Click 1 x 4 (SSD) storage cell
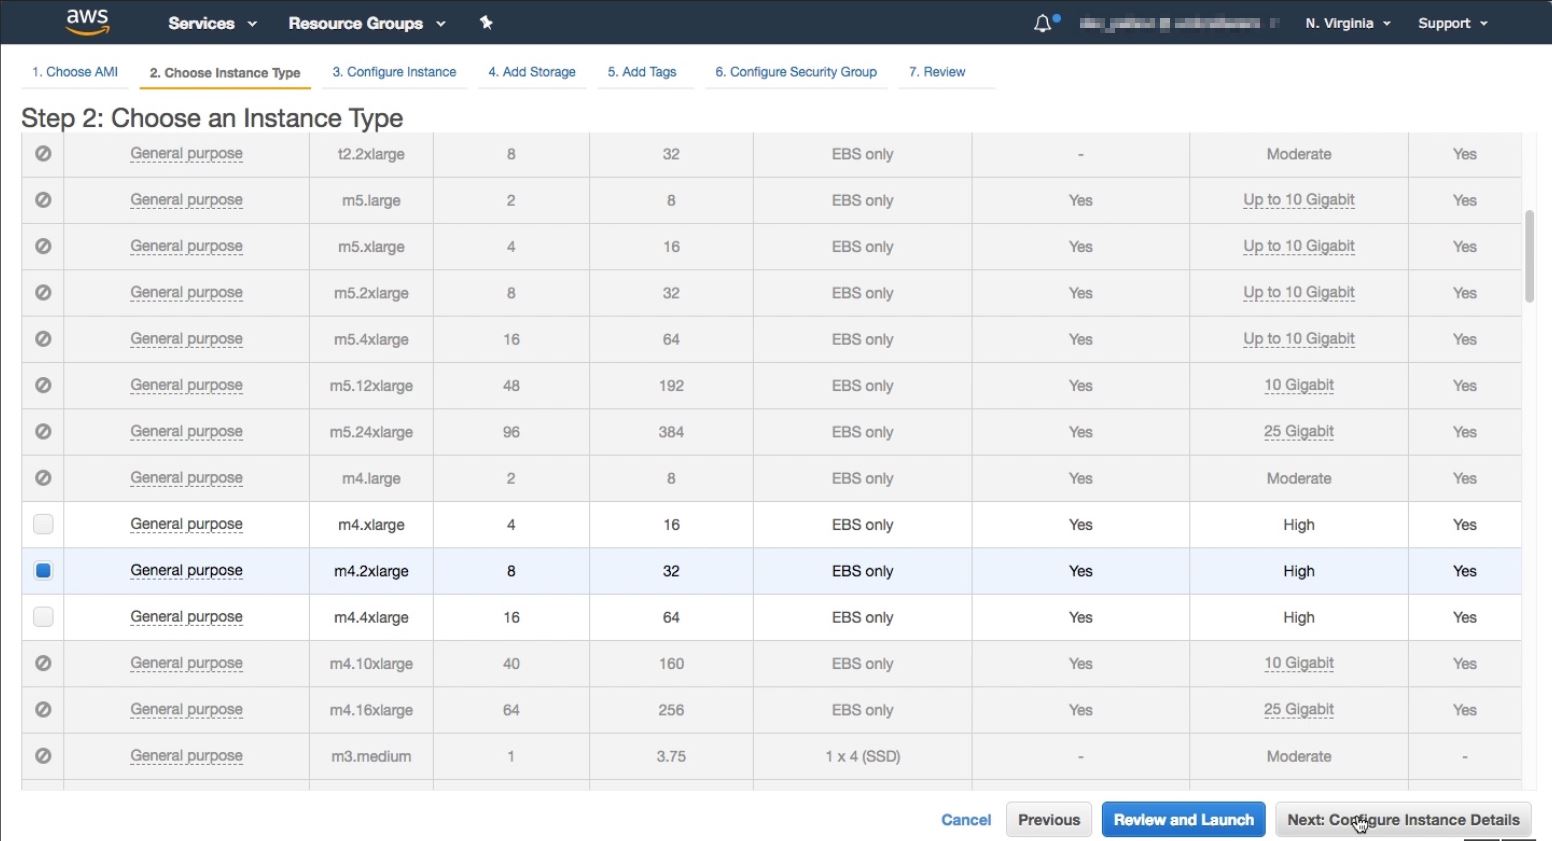This screenshot has height=841, width=1552. coord(863,756)
